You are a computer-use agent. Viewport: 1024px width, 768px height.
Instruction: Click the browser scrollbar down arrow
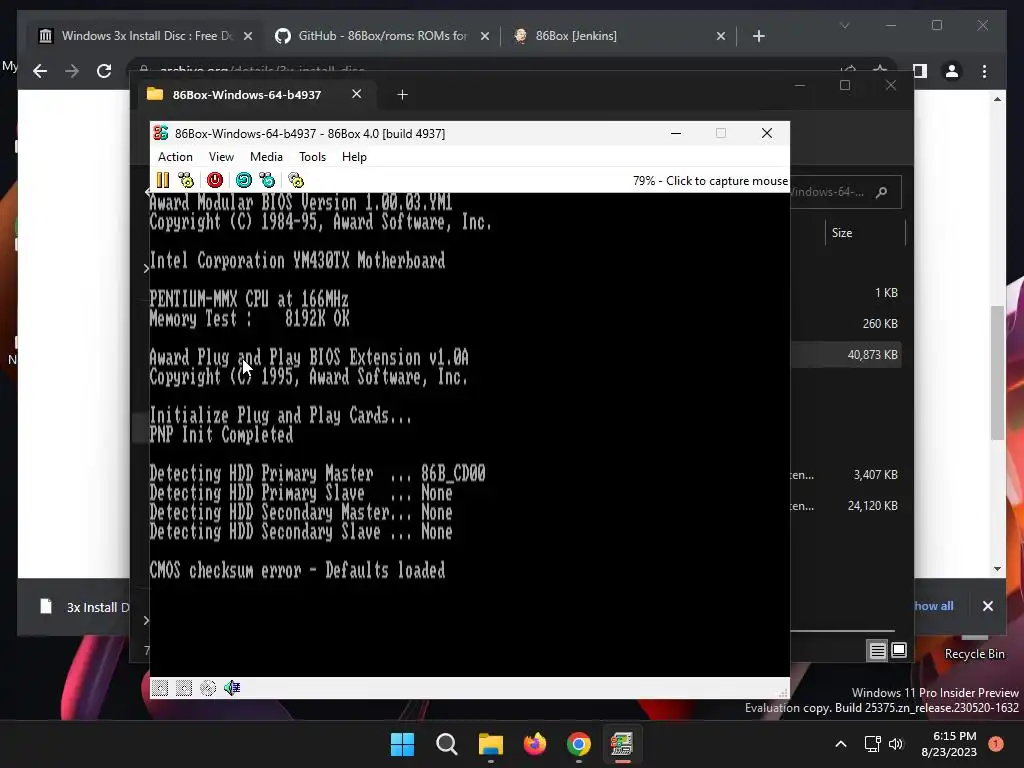tap(997, 569)
